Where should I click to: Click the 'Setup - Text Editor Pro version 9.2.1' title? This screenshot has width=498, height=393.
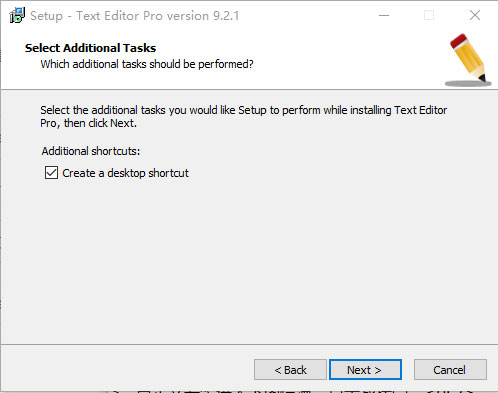point(134,16)
